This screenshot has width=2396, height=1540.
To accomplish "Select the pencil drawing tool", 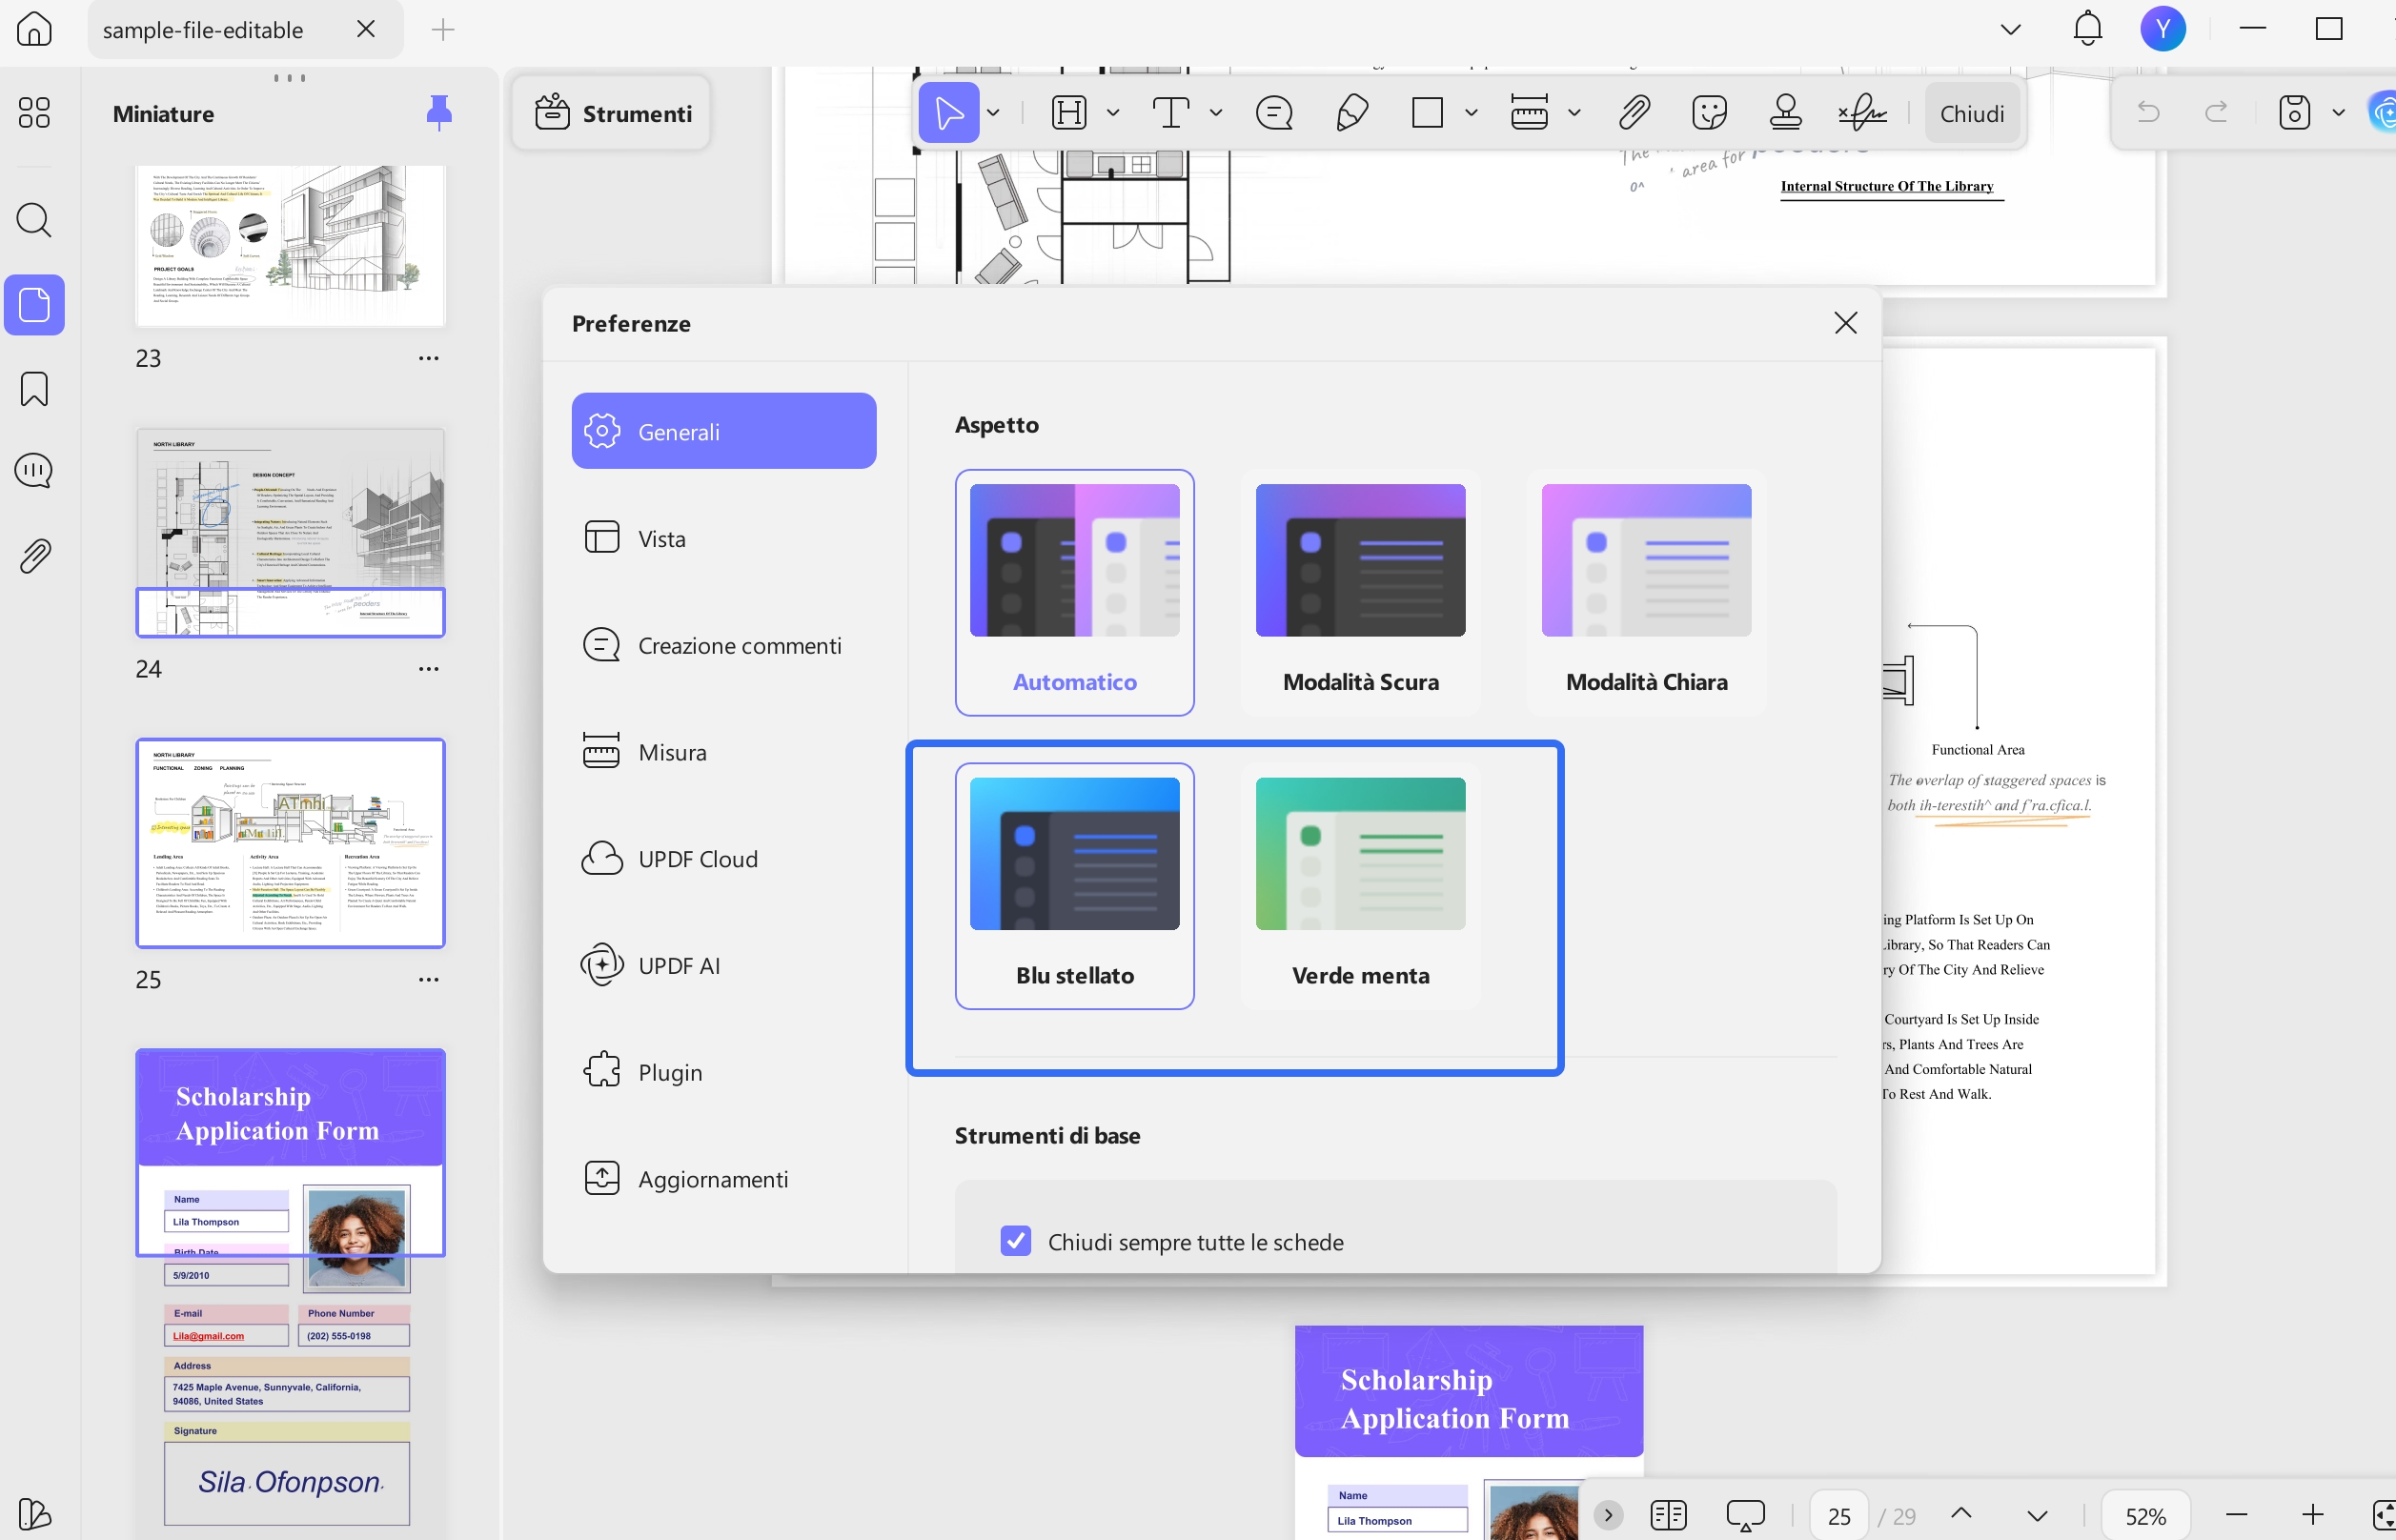I will click(x=1351, y=113).
